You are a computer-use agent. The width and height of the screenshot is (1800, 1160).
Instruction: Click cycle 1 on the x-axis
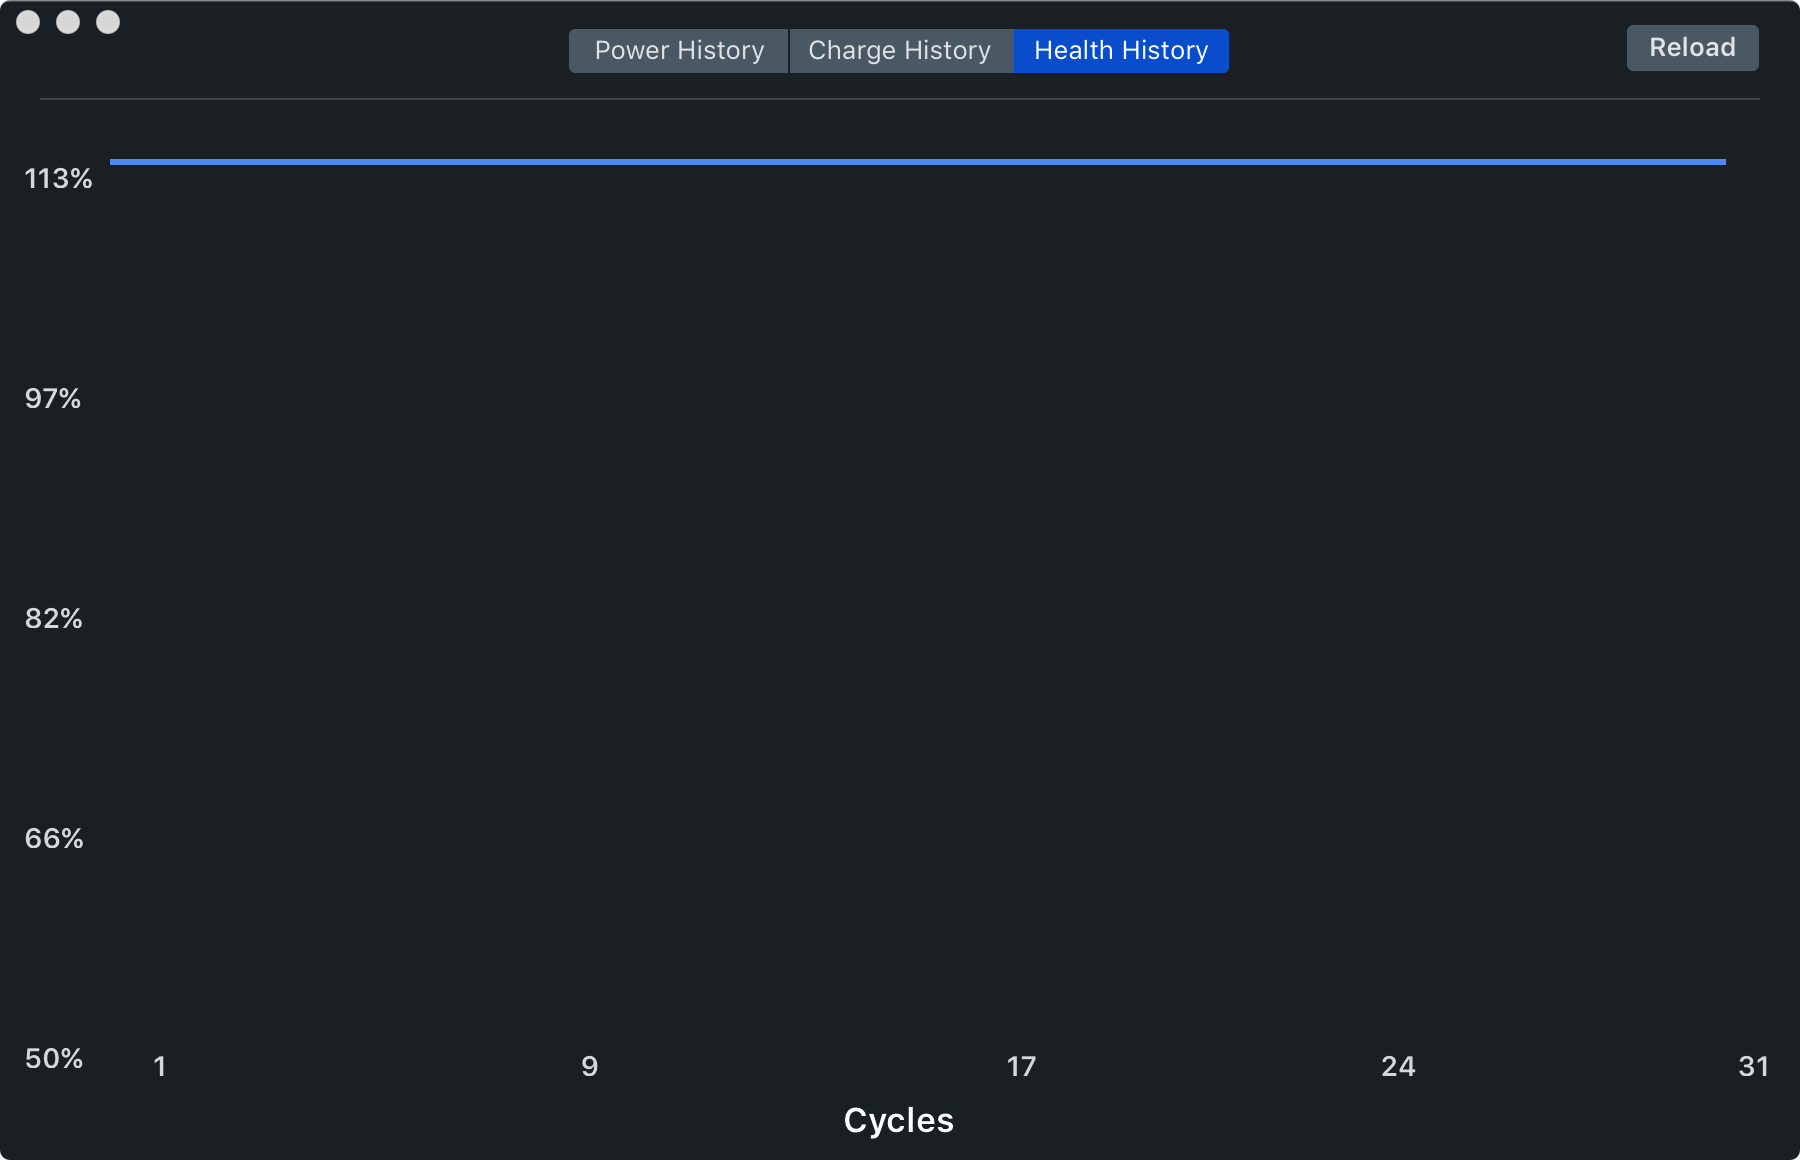pos(160,1067)
